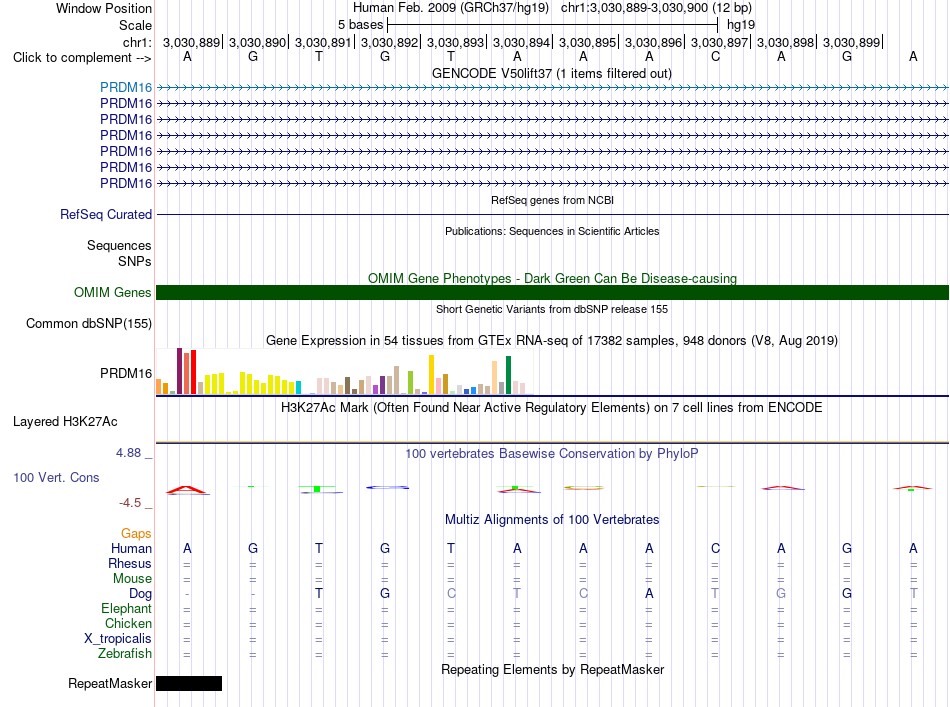Click the Human species label

131,548
